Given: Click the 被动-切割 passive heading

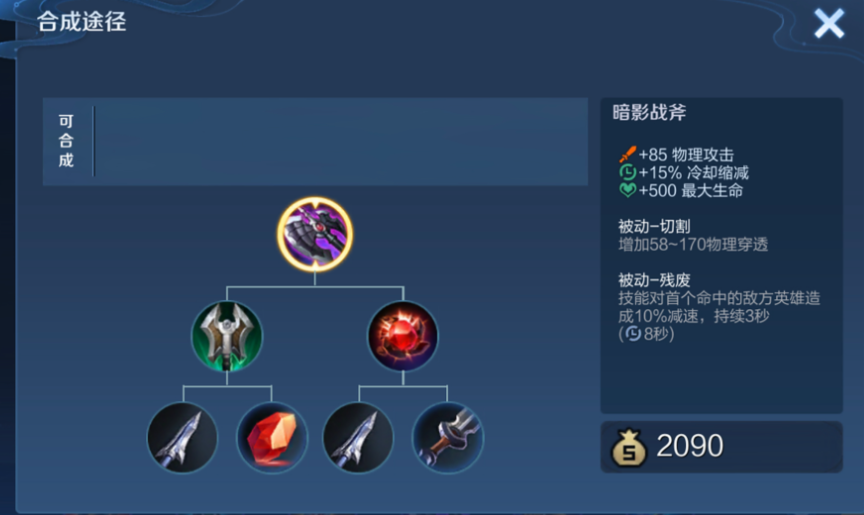Looking at the screenshot, I should (654, 226).
